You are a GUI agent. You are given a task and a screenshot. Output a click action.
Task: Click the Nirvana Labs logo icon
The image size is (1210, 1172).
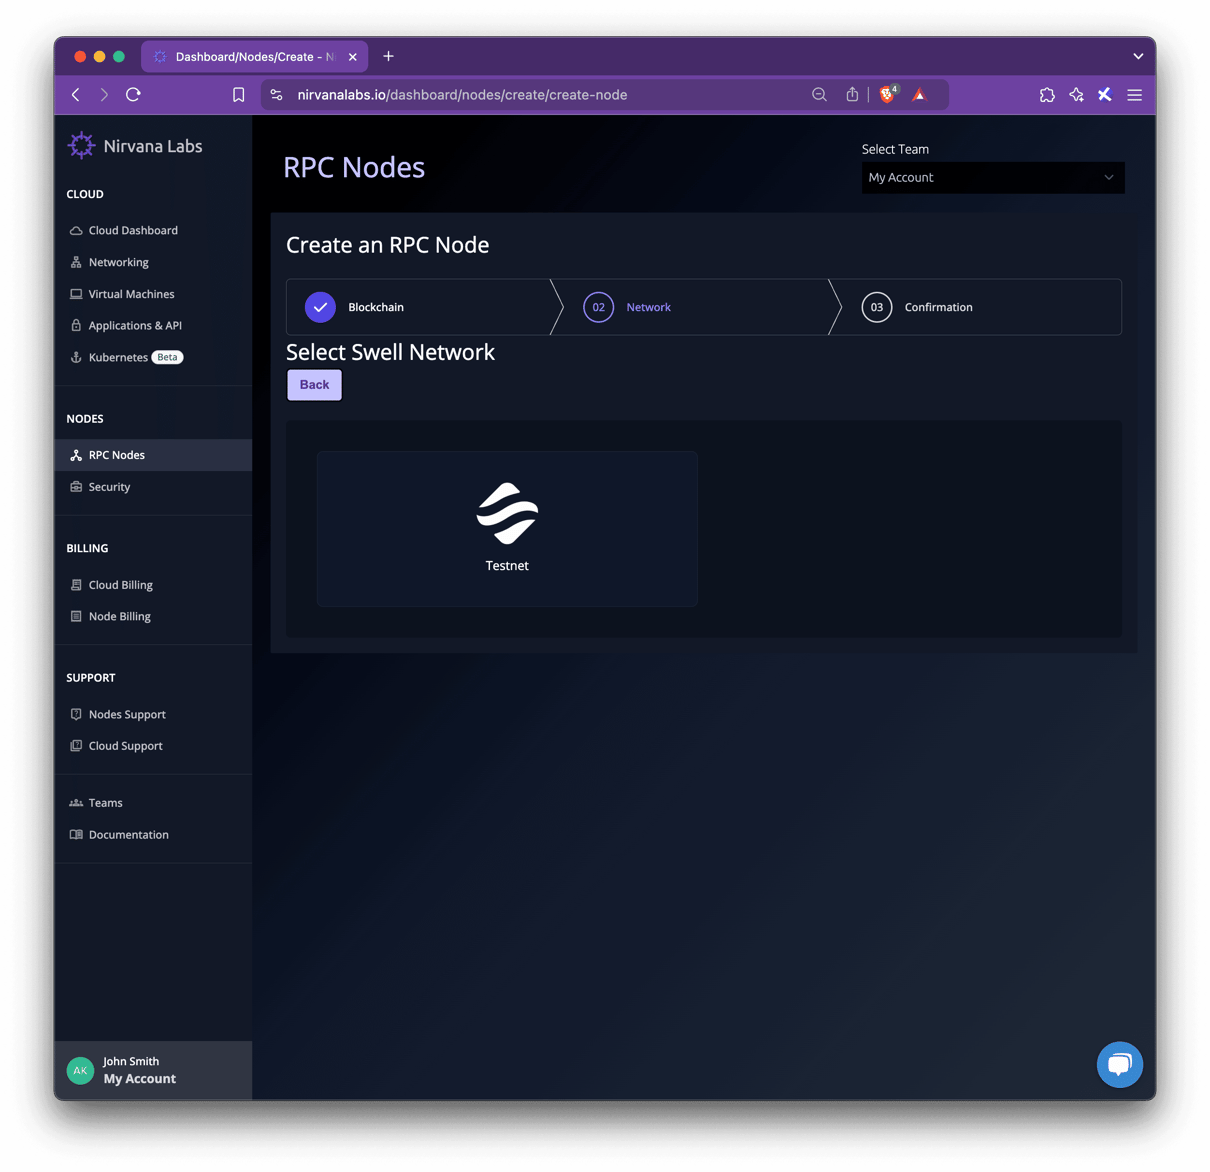[81, 146]
